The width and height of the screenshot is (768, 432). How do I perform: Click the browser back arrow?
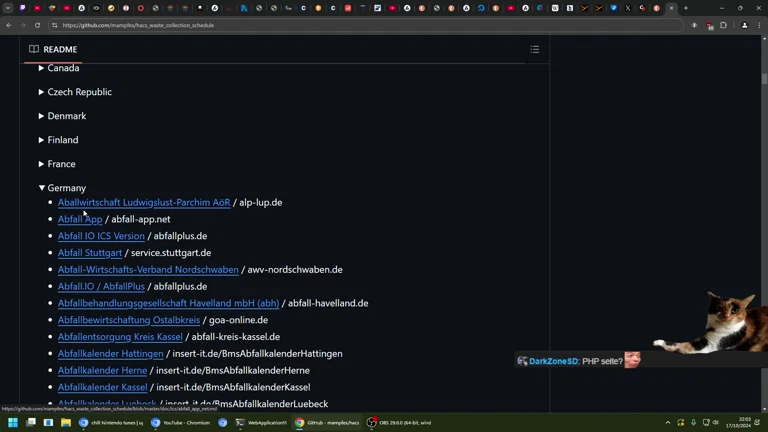click(9, 25)
